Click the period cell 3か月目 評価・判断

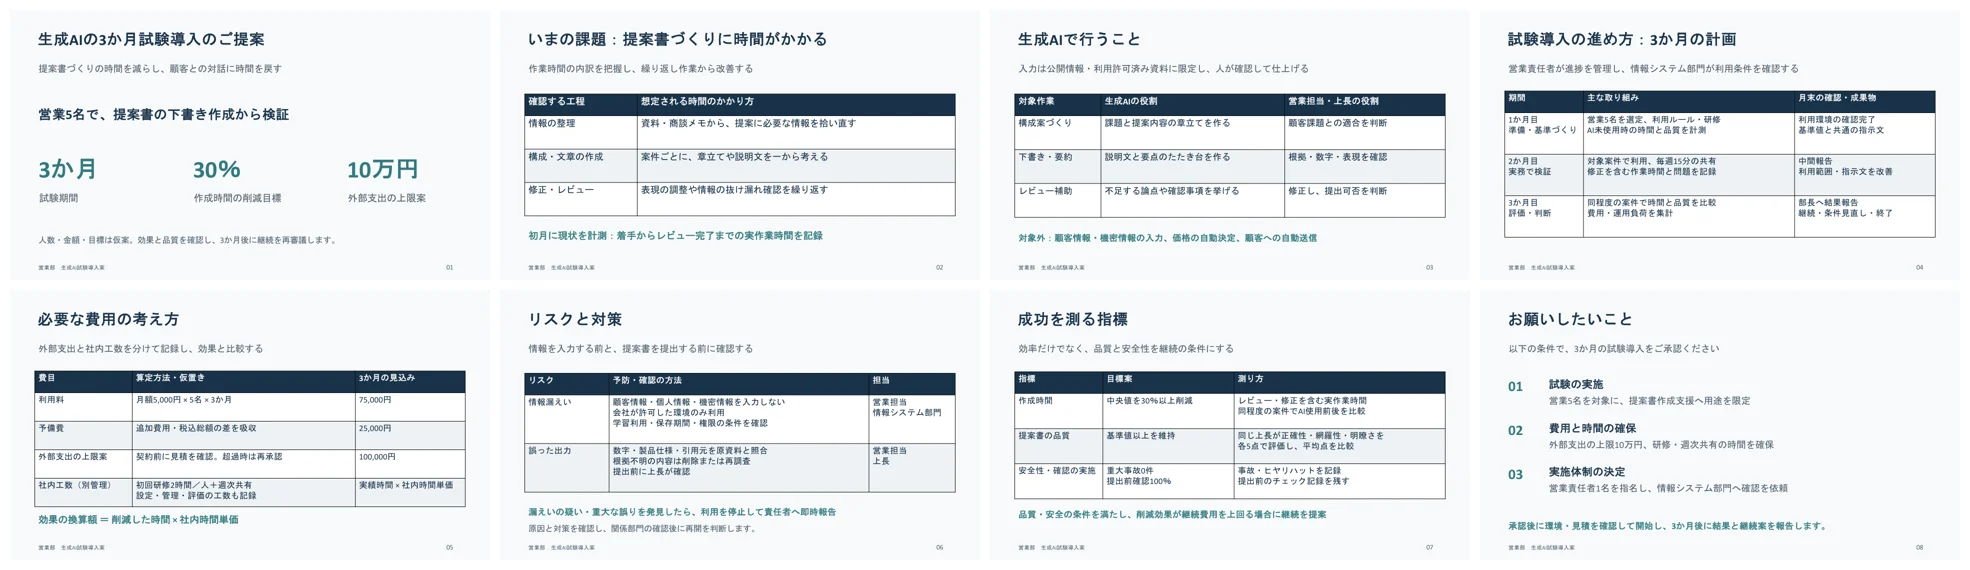pyautogui.click(x=1544, y=216)
